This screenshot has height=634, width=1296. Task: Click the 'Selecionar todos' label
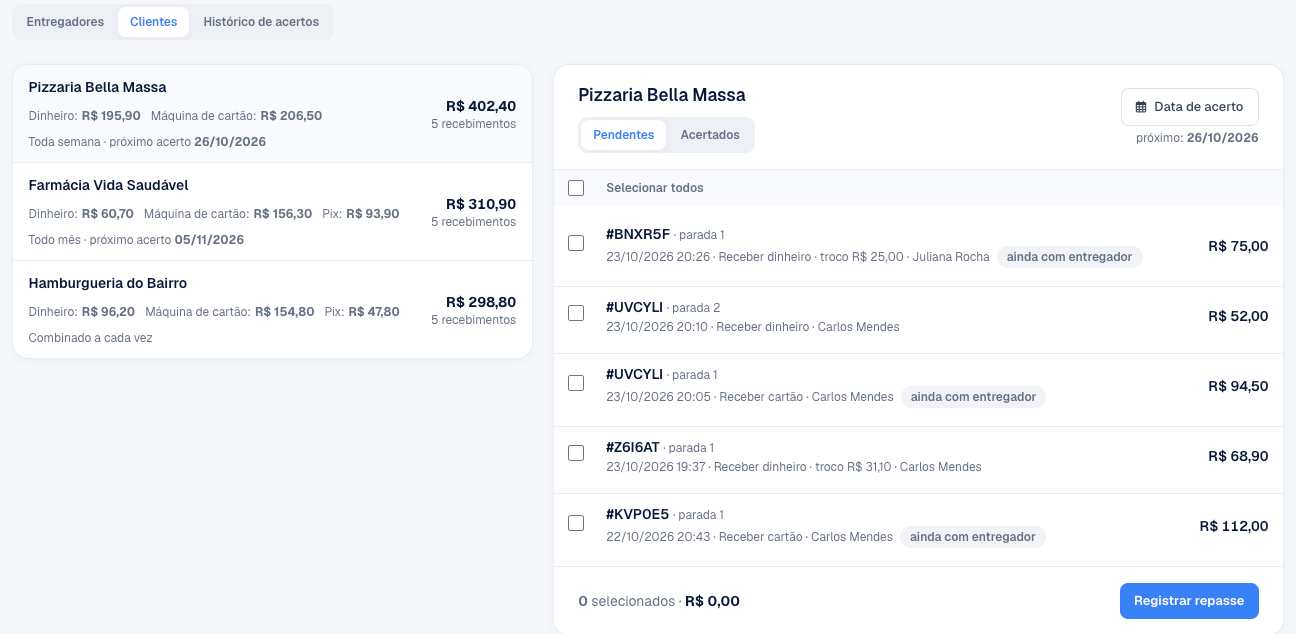pos(655,188)
